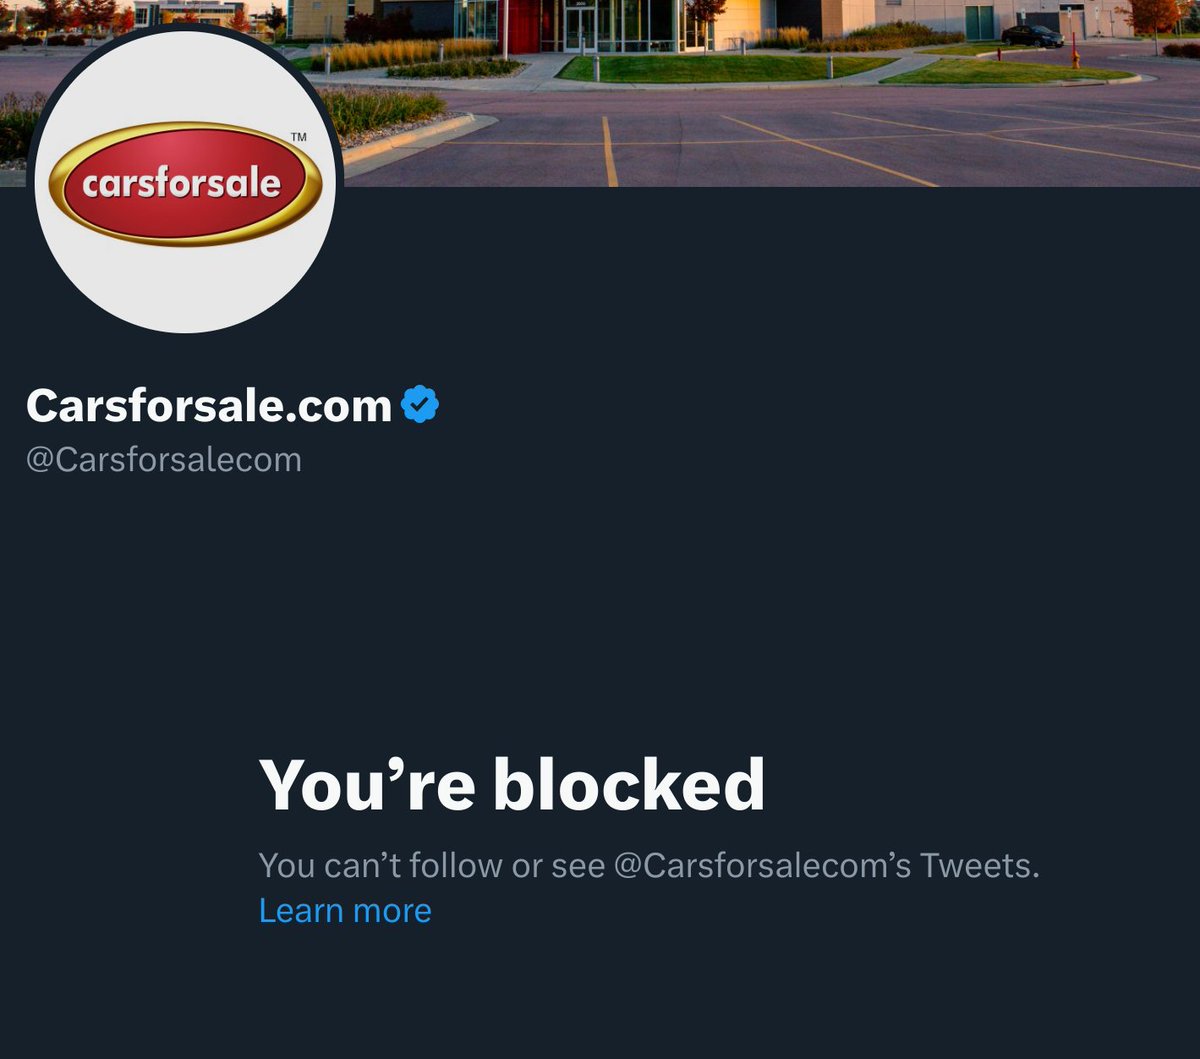The width and height of the screenshot is (1200, 1059).
Task: Open the @Carsforsalecom mention in blocked message
Action: click(762, 865)
